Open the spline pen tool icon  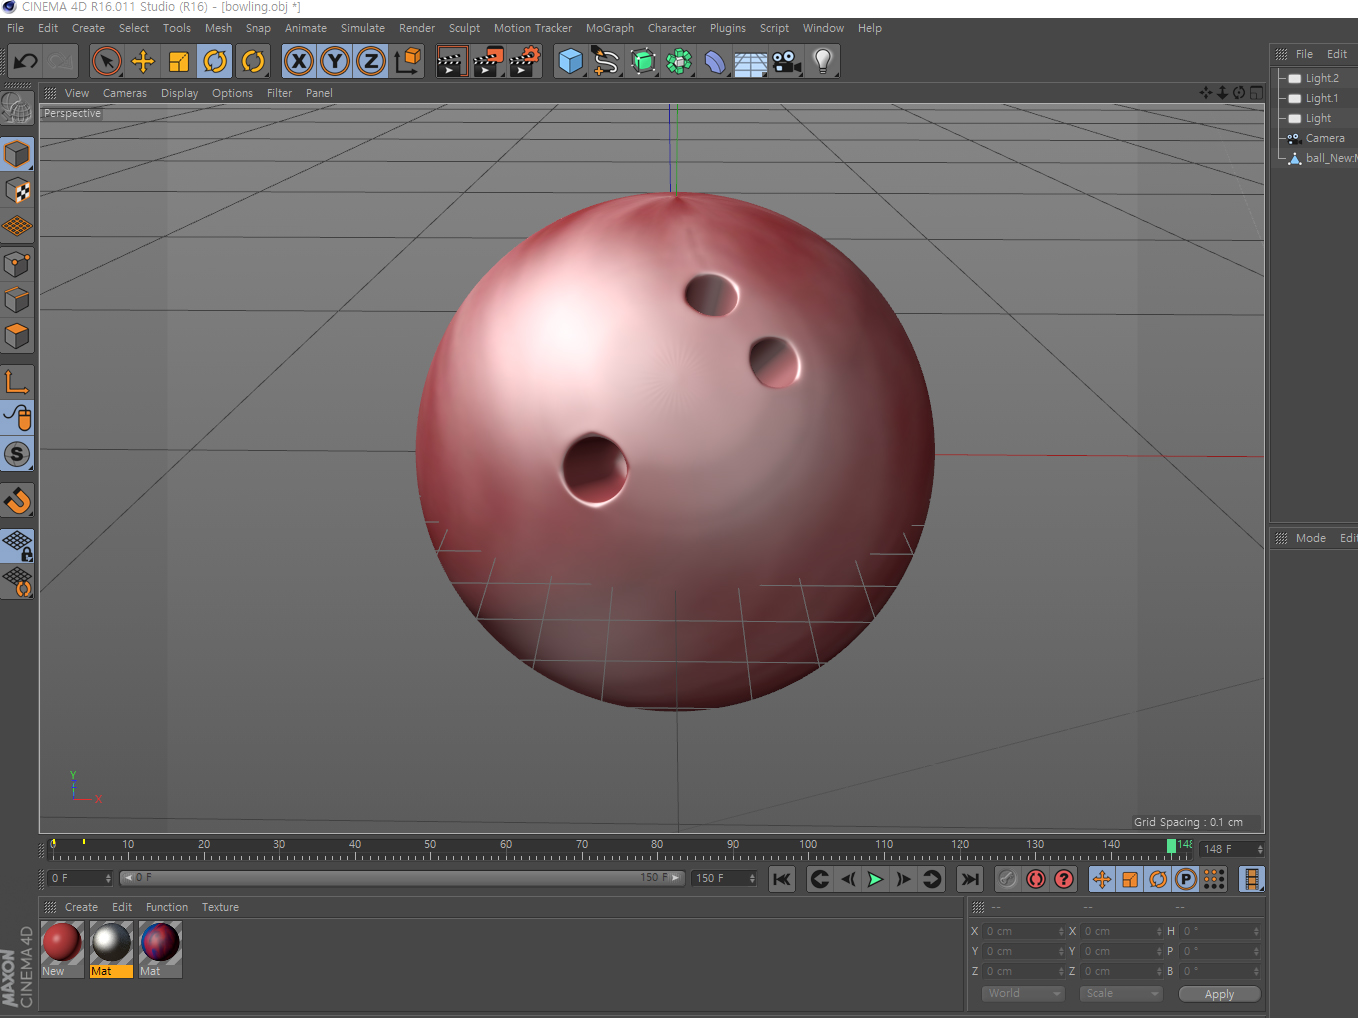606,61
